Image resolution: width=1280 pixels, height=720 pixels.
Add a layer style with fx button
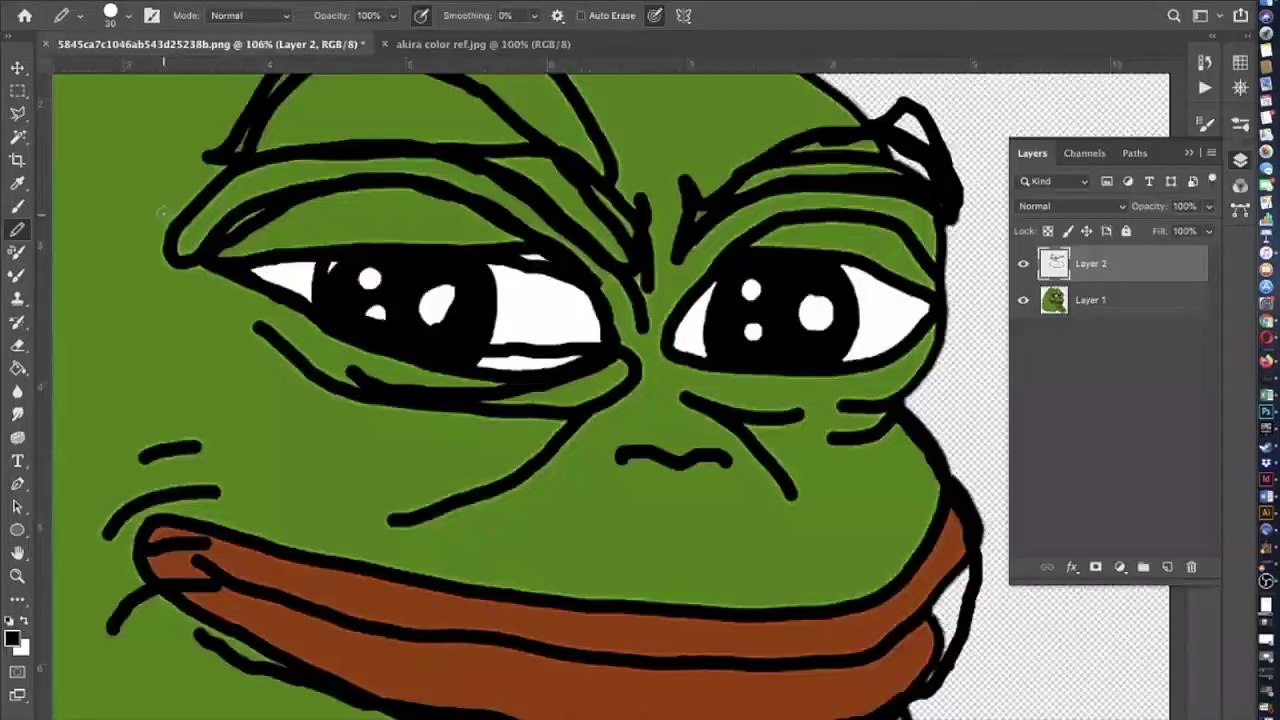coord(1071,567)
